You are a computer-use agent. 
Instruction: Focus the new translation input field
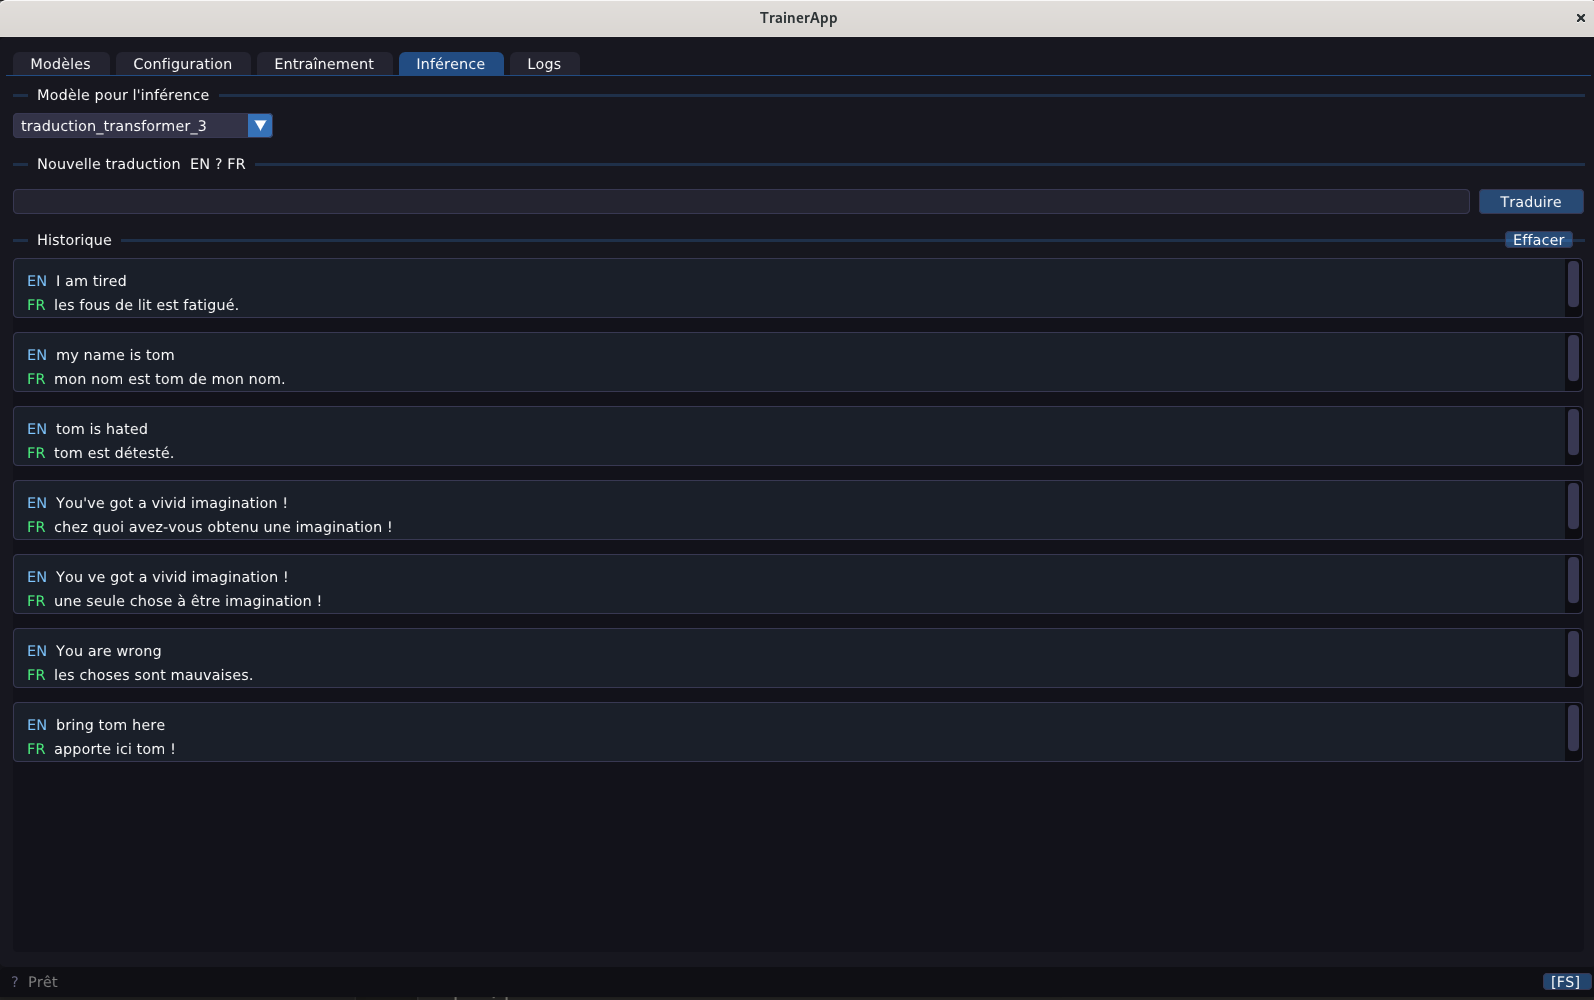(741, 202)
